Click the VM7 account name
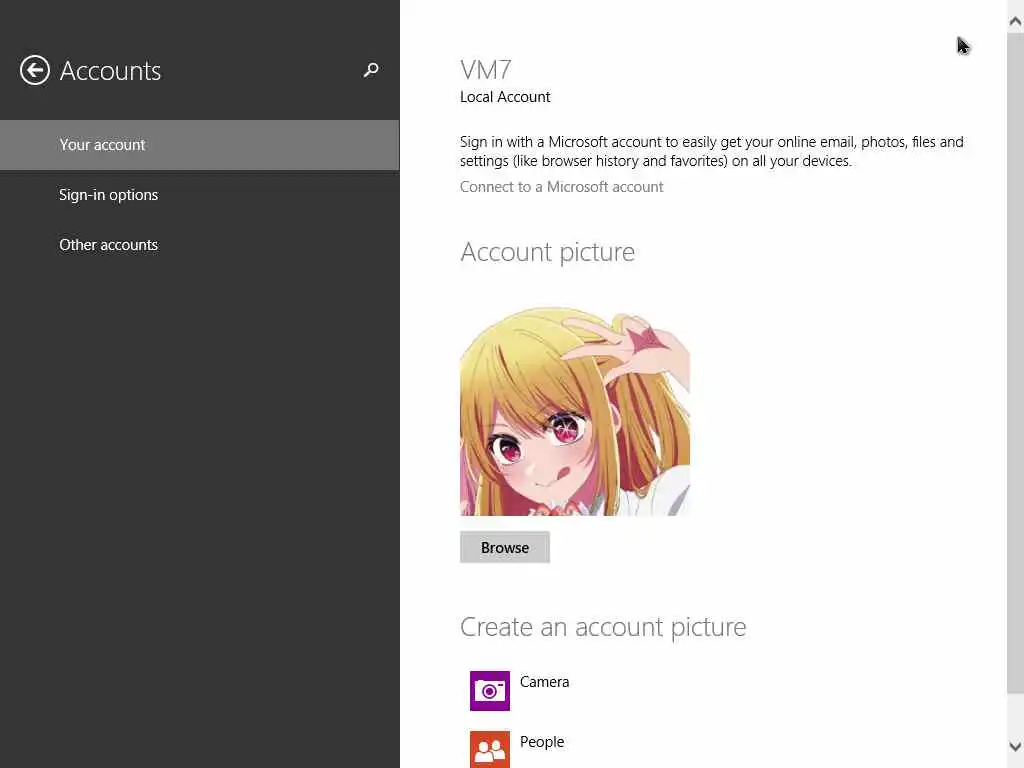The width and height of the screenshot is (1024, 768). point(485,70)
